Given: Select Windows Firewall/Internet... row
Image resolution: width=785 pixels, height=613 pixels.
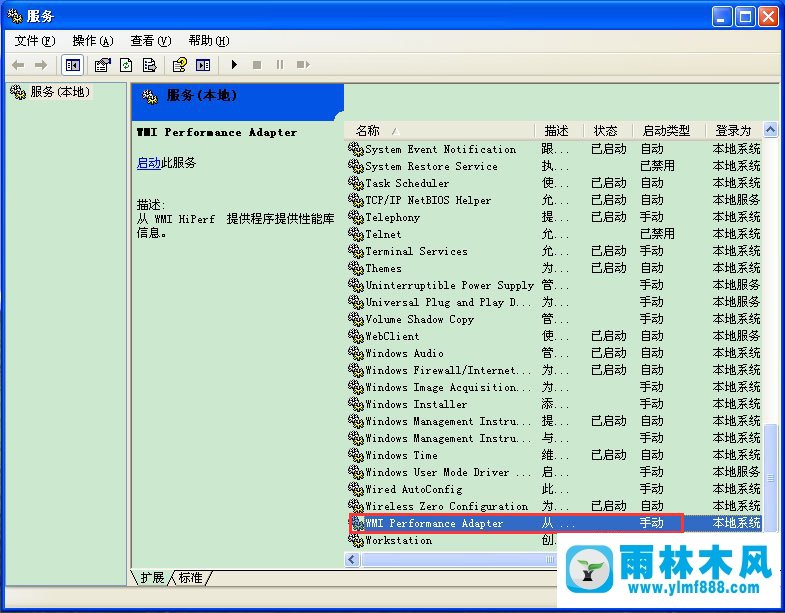Looking at the screenshot, I should click(x=554, y=371).
